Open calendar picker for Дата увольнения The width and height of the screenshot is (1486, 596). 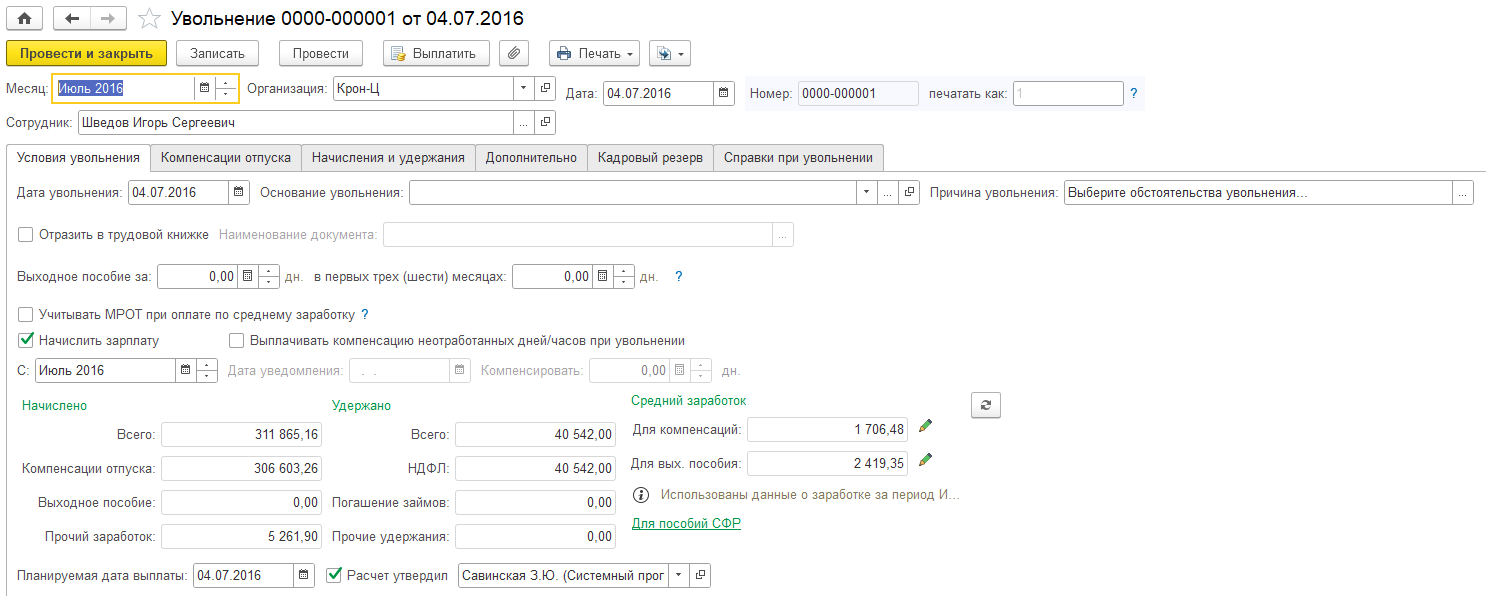(x=239, y=192)
